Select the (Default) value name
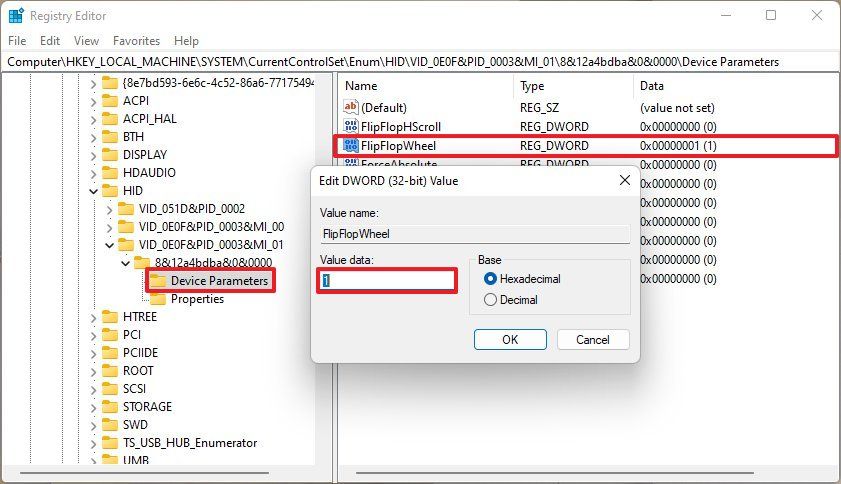This screenshot has width=841, height=484. (x=384, y=108)
